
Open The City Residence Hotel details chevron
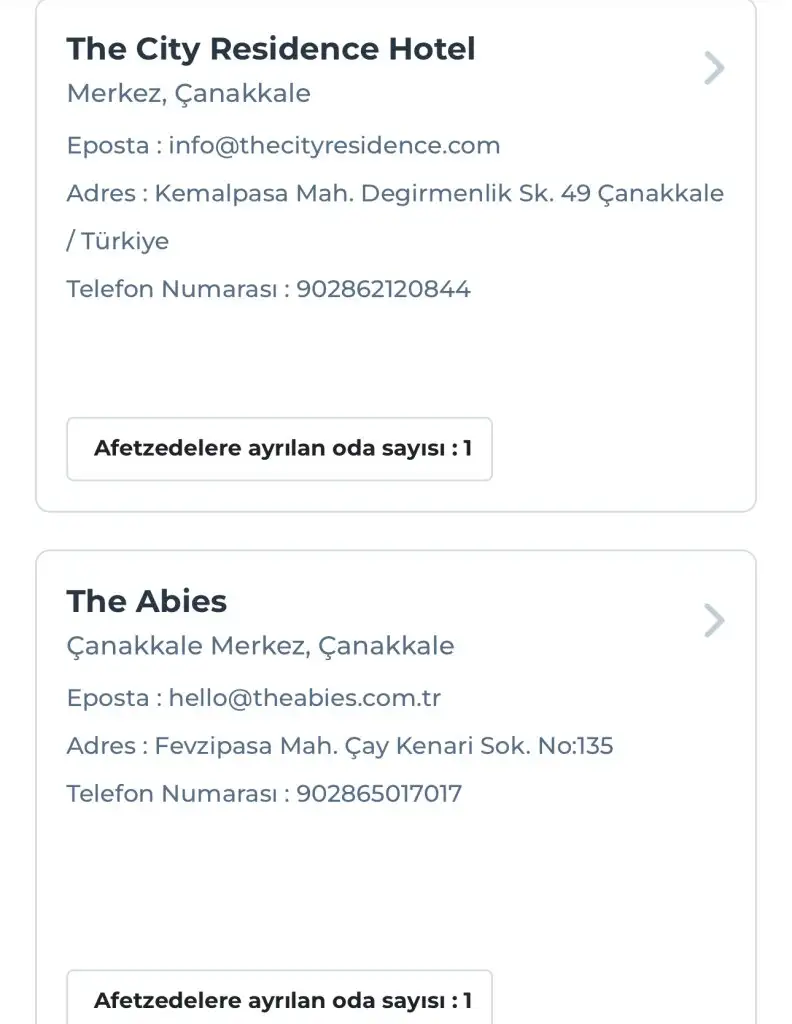tap(713, 69)
